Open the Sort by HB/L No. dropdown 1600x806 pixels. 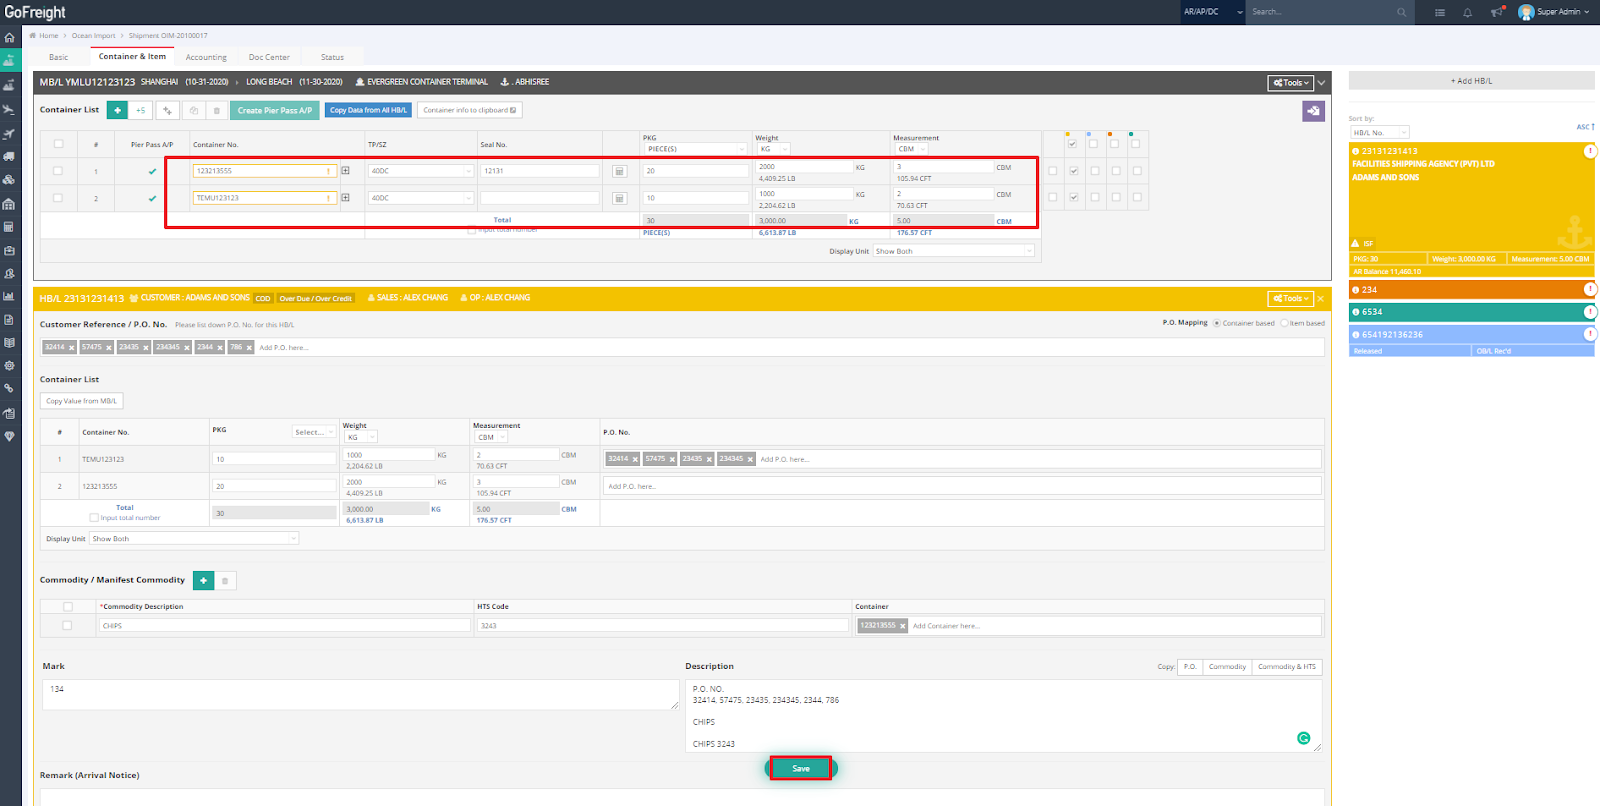coord(1379,132)
